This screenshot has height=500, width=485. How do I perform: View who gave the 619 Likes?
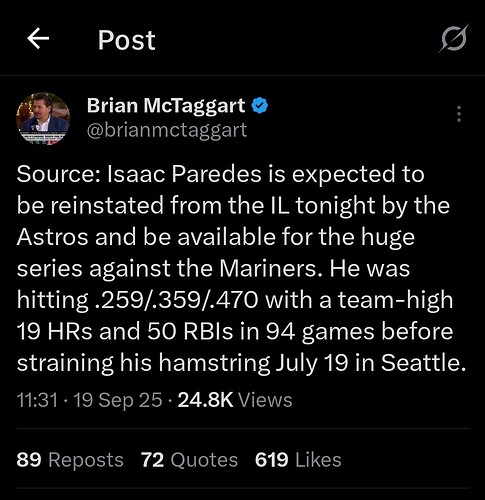tap(298, 460)
